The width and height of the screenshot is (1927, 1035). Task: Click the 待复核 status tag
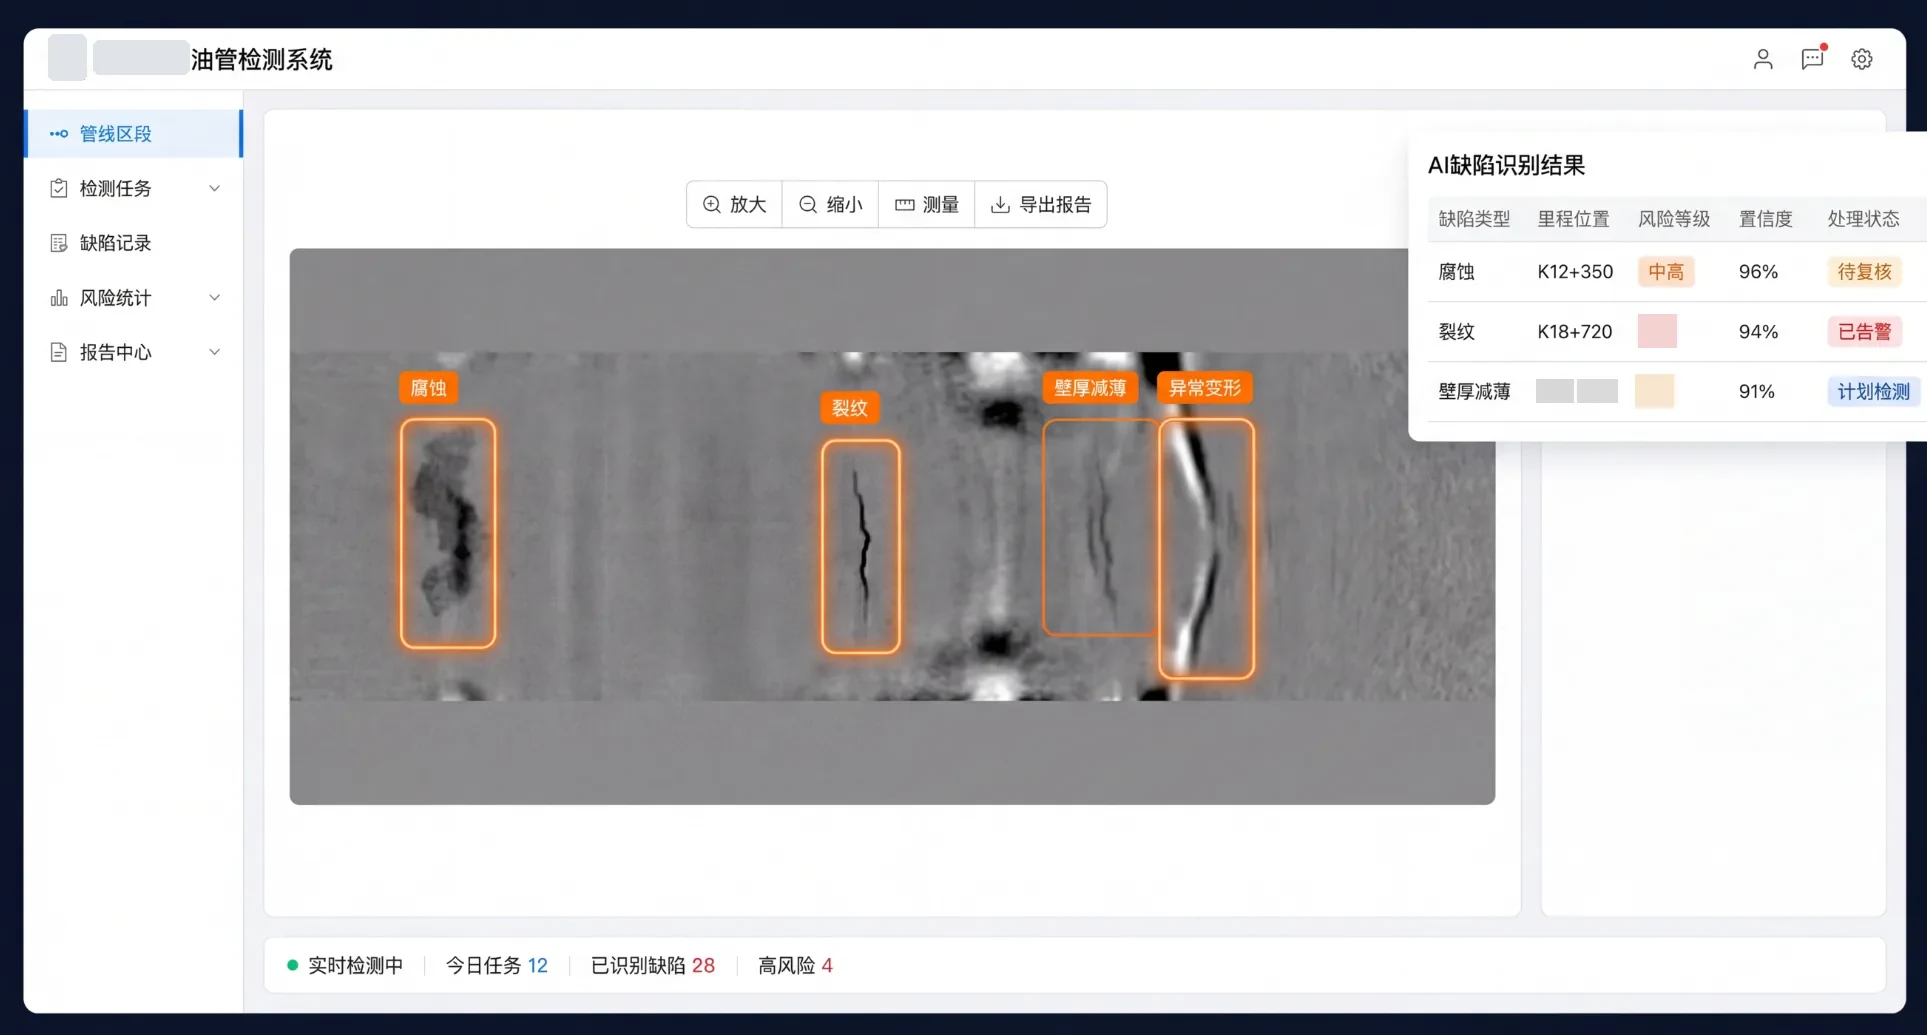coord(1864,272)
